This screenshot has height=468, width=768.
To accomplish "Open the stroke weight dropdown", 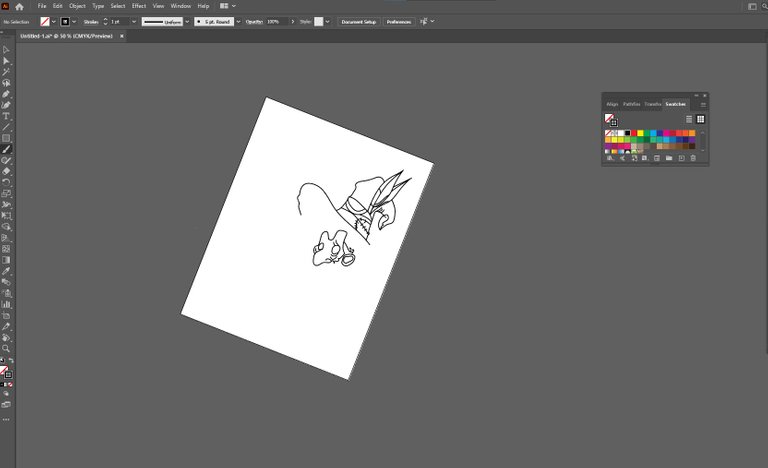I will (x=134, y=22).
